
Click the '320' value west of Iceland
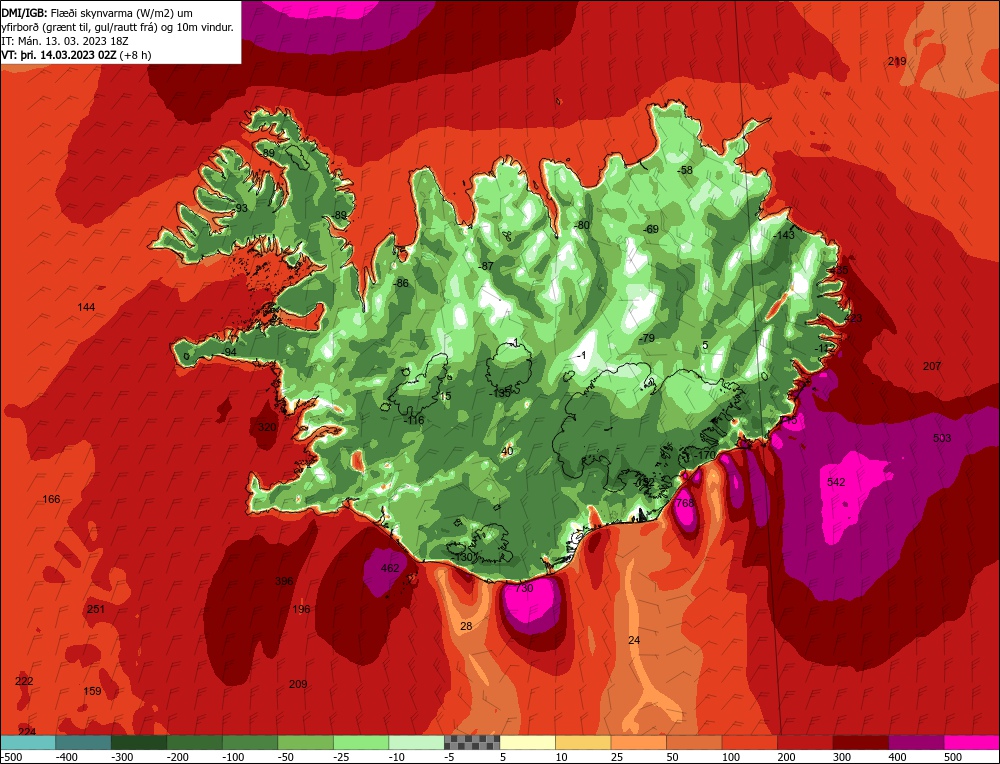click(x=267, y=427)
